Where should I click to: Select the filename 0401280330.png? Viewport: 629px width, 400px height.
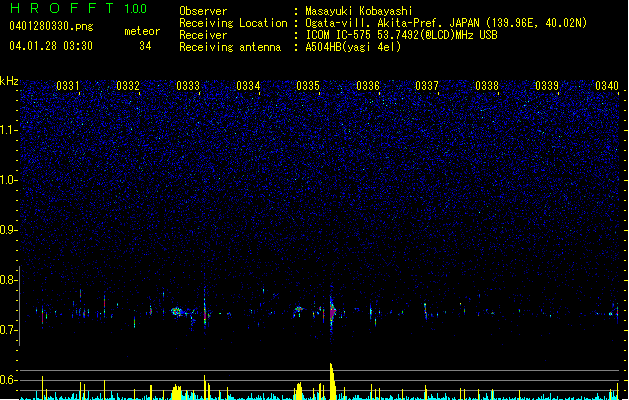(51, 26)
